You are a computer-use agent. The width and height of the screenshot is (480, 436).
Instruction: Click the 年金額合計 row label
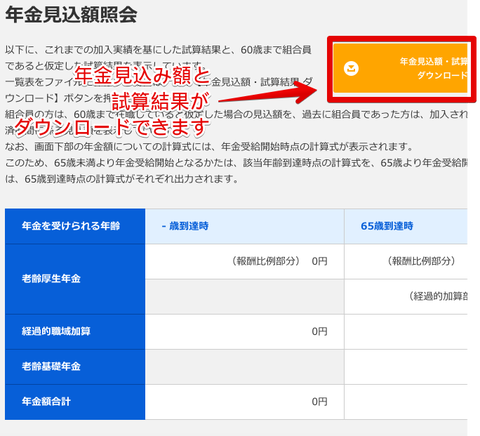tap(75, 402)
